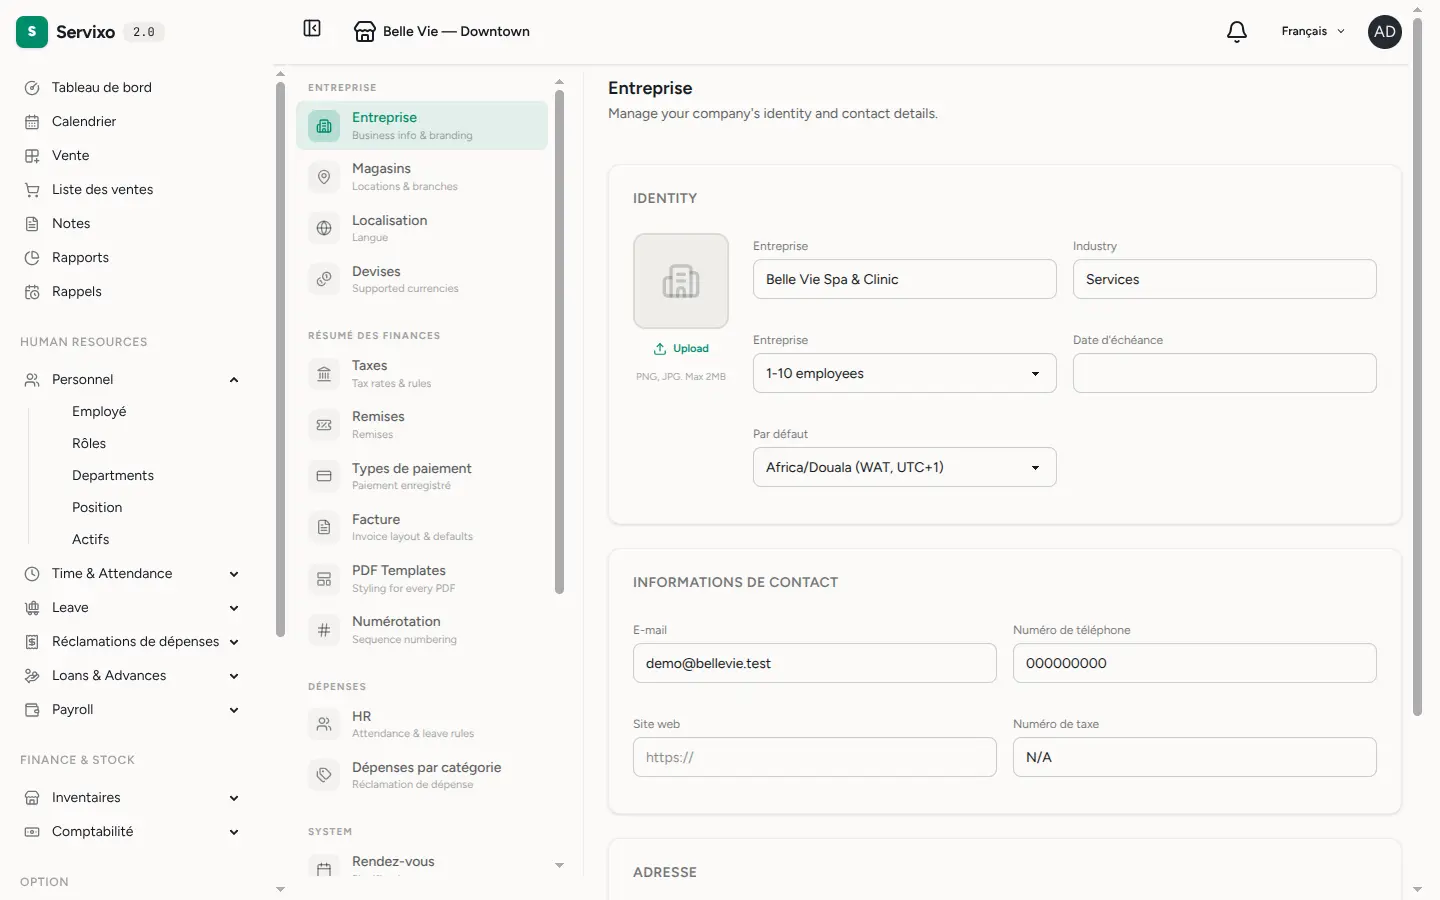Click the Site web input field
The height and width of the screenshot is (900, 1440).
tap(815, 757)
